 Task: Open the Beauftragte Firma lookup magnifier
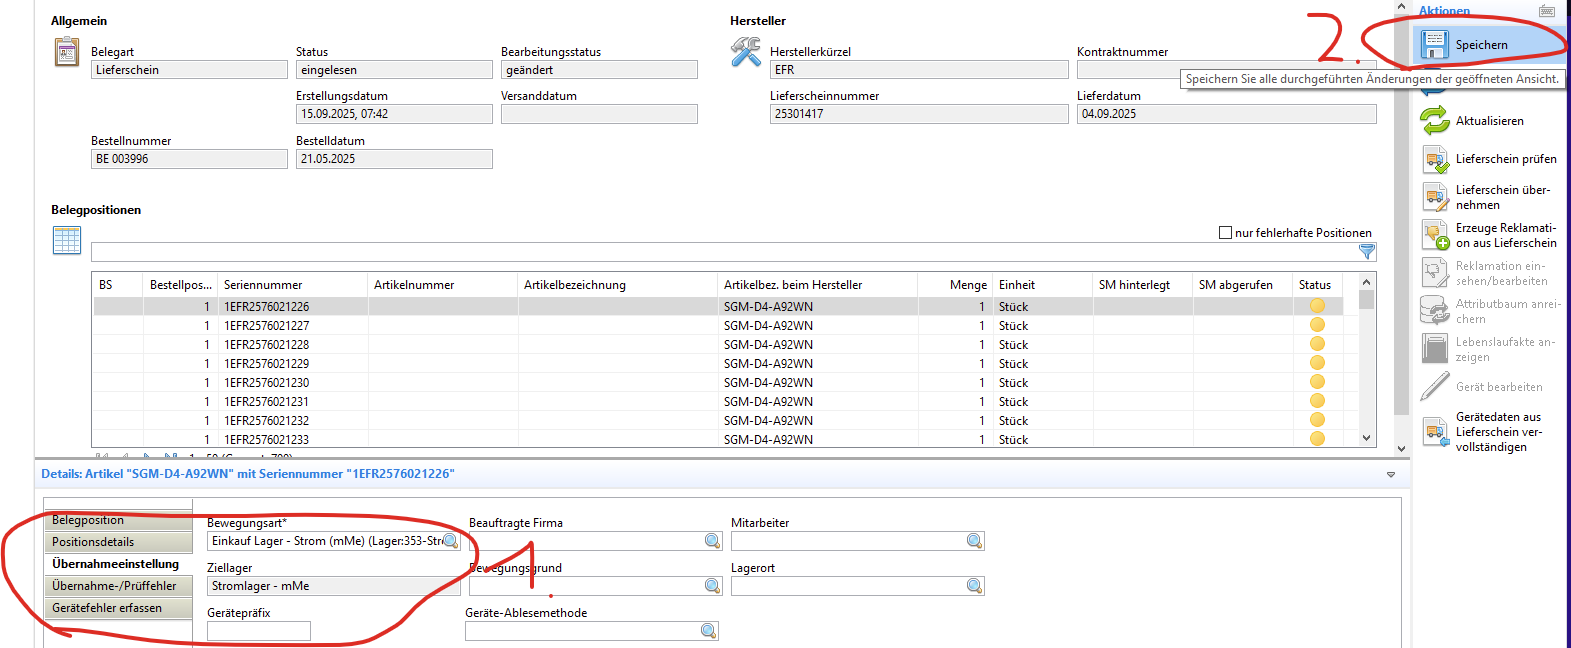tap(712, 541)
